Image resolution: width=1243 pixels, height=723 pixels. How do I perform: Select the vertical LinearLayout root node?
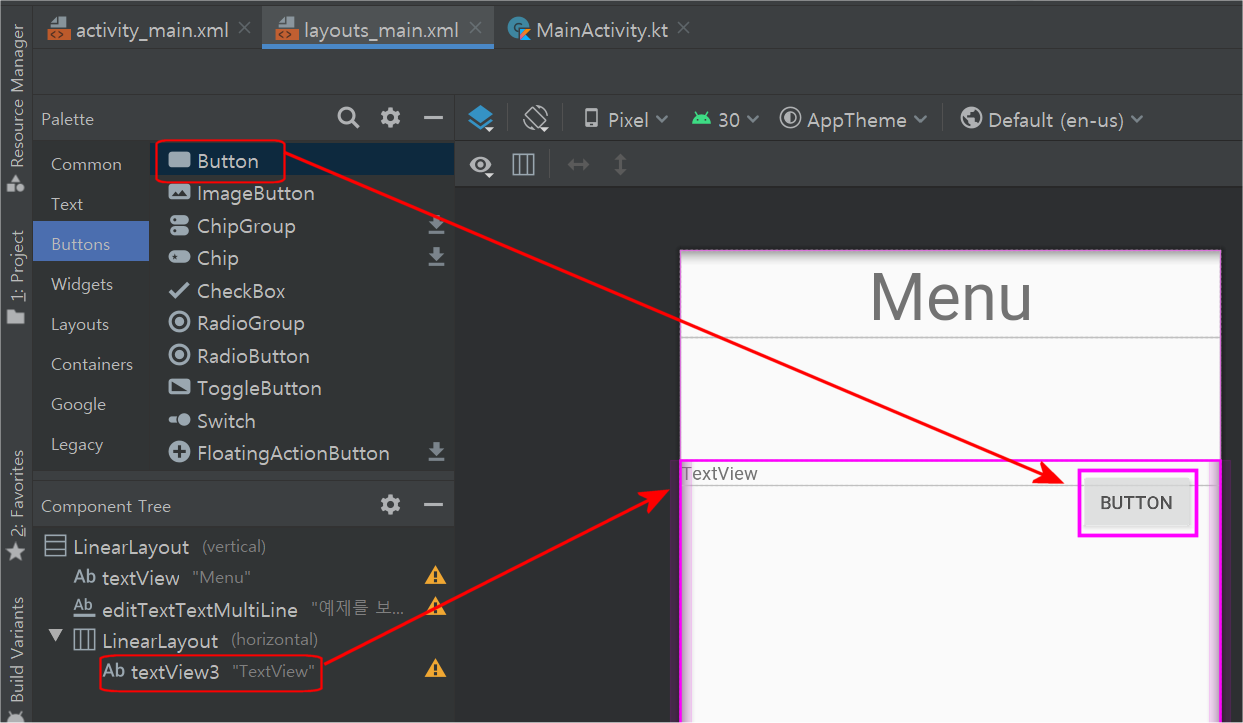tap(243, 547)
